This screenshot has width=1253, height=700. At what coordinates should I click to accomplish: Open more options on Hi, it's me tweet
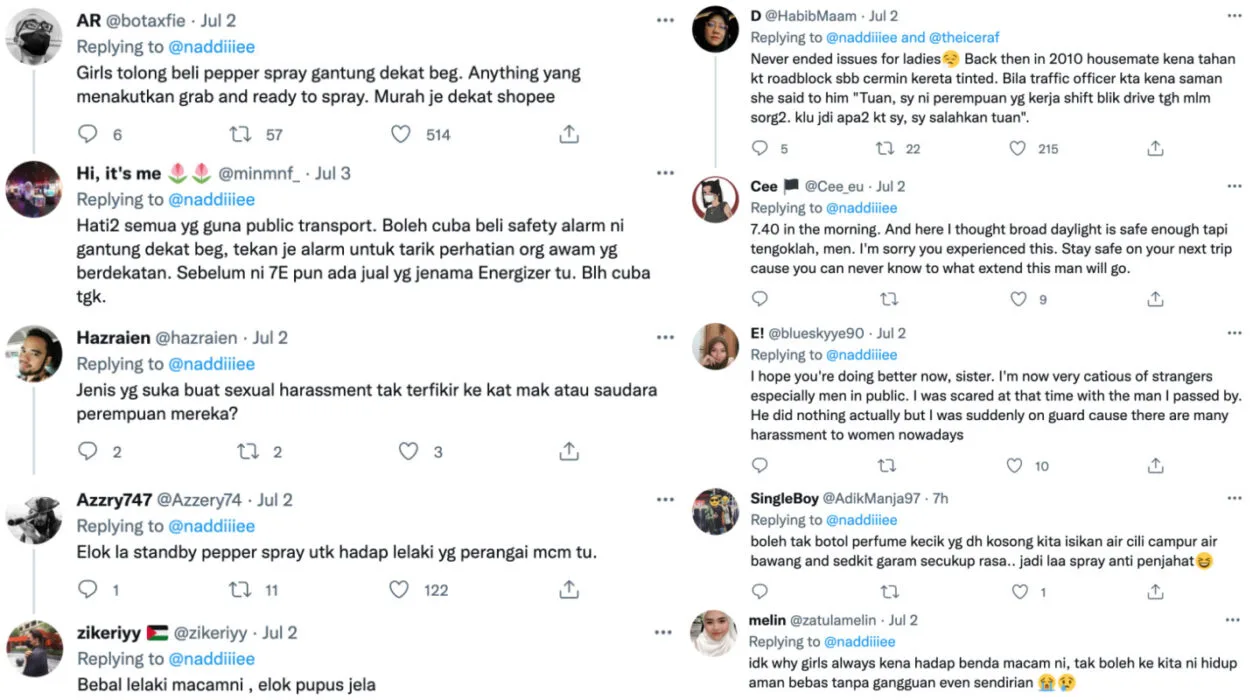click(x=665, y=173)
